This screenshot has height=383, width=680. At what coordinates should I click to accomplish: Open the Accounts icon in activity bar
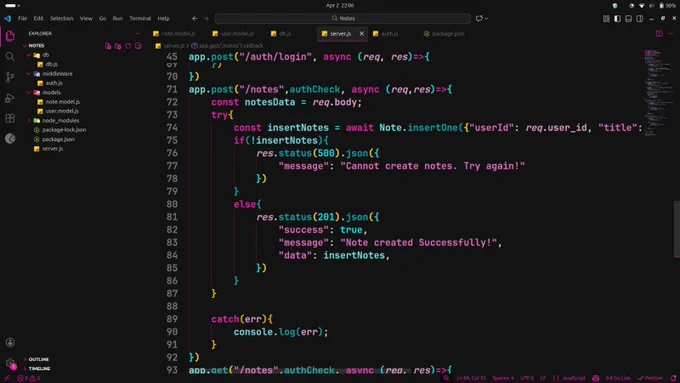click(x=10, y=343)
